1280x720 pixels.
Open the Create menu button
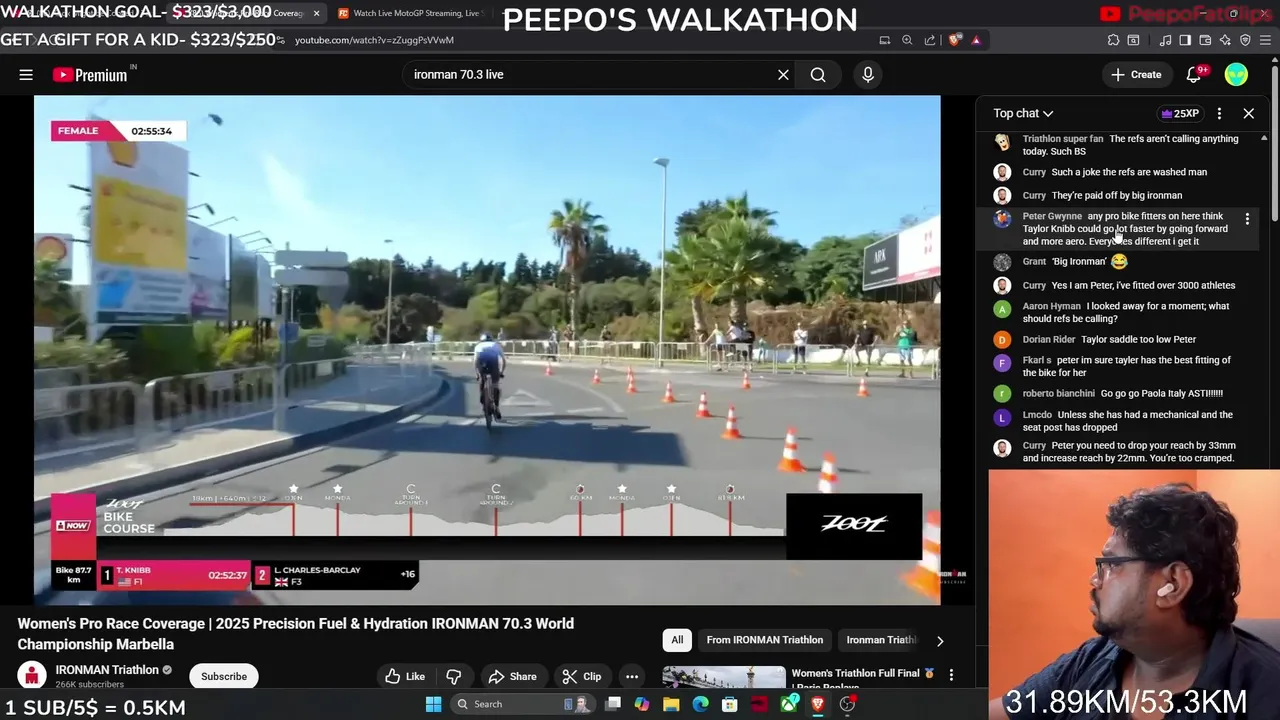pos(1136,74)
